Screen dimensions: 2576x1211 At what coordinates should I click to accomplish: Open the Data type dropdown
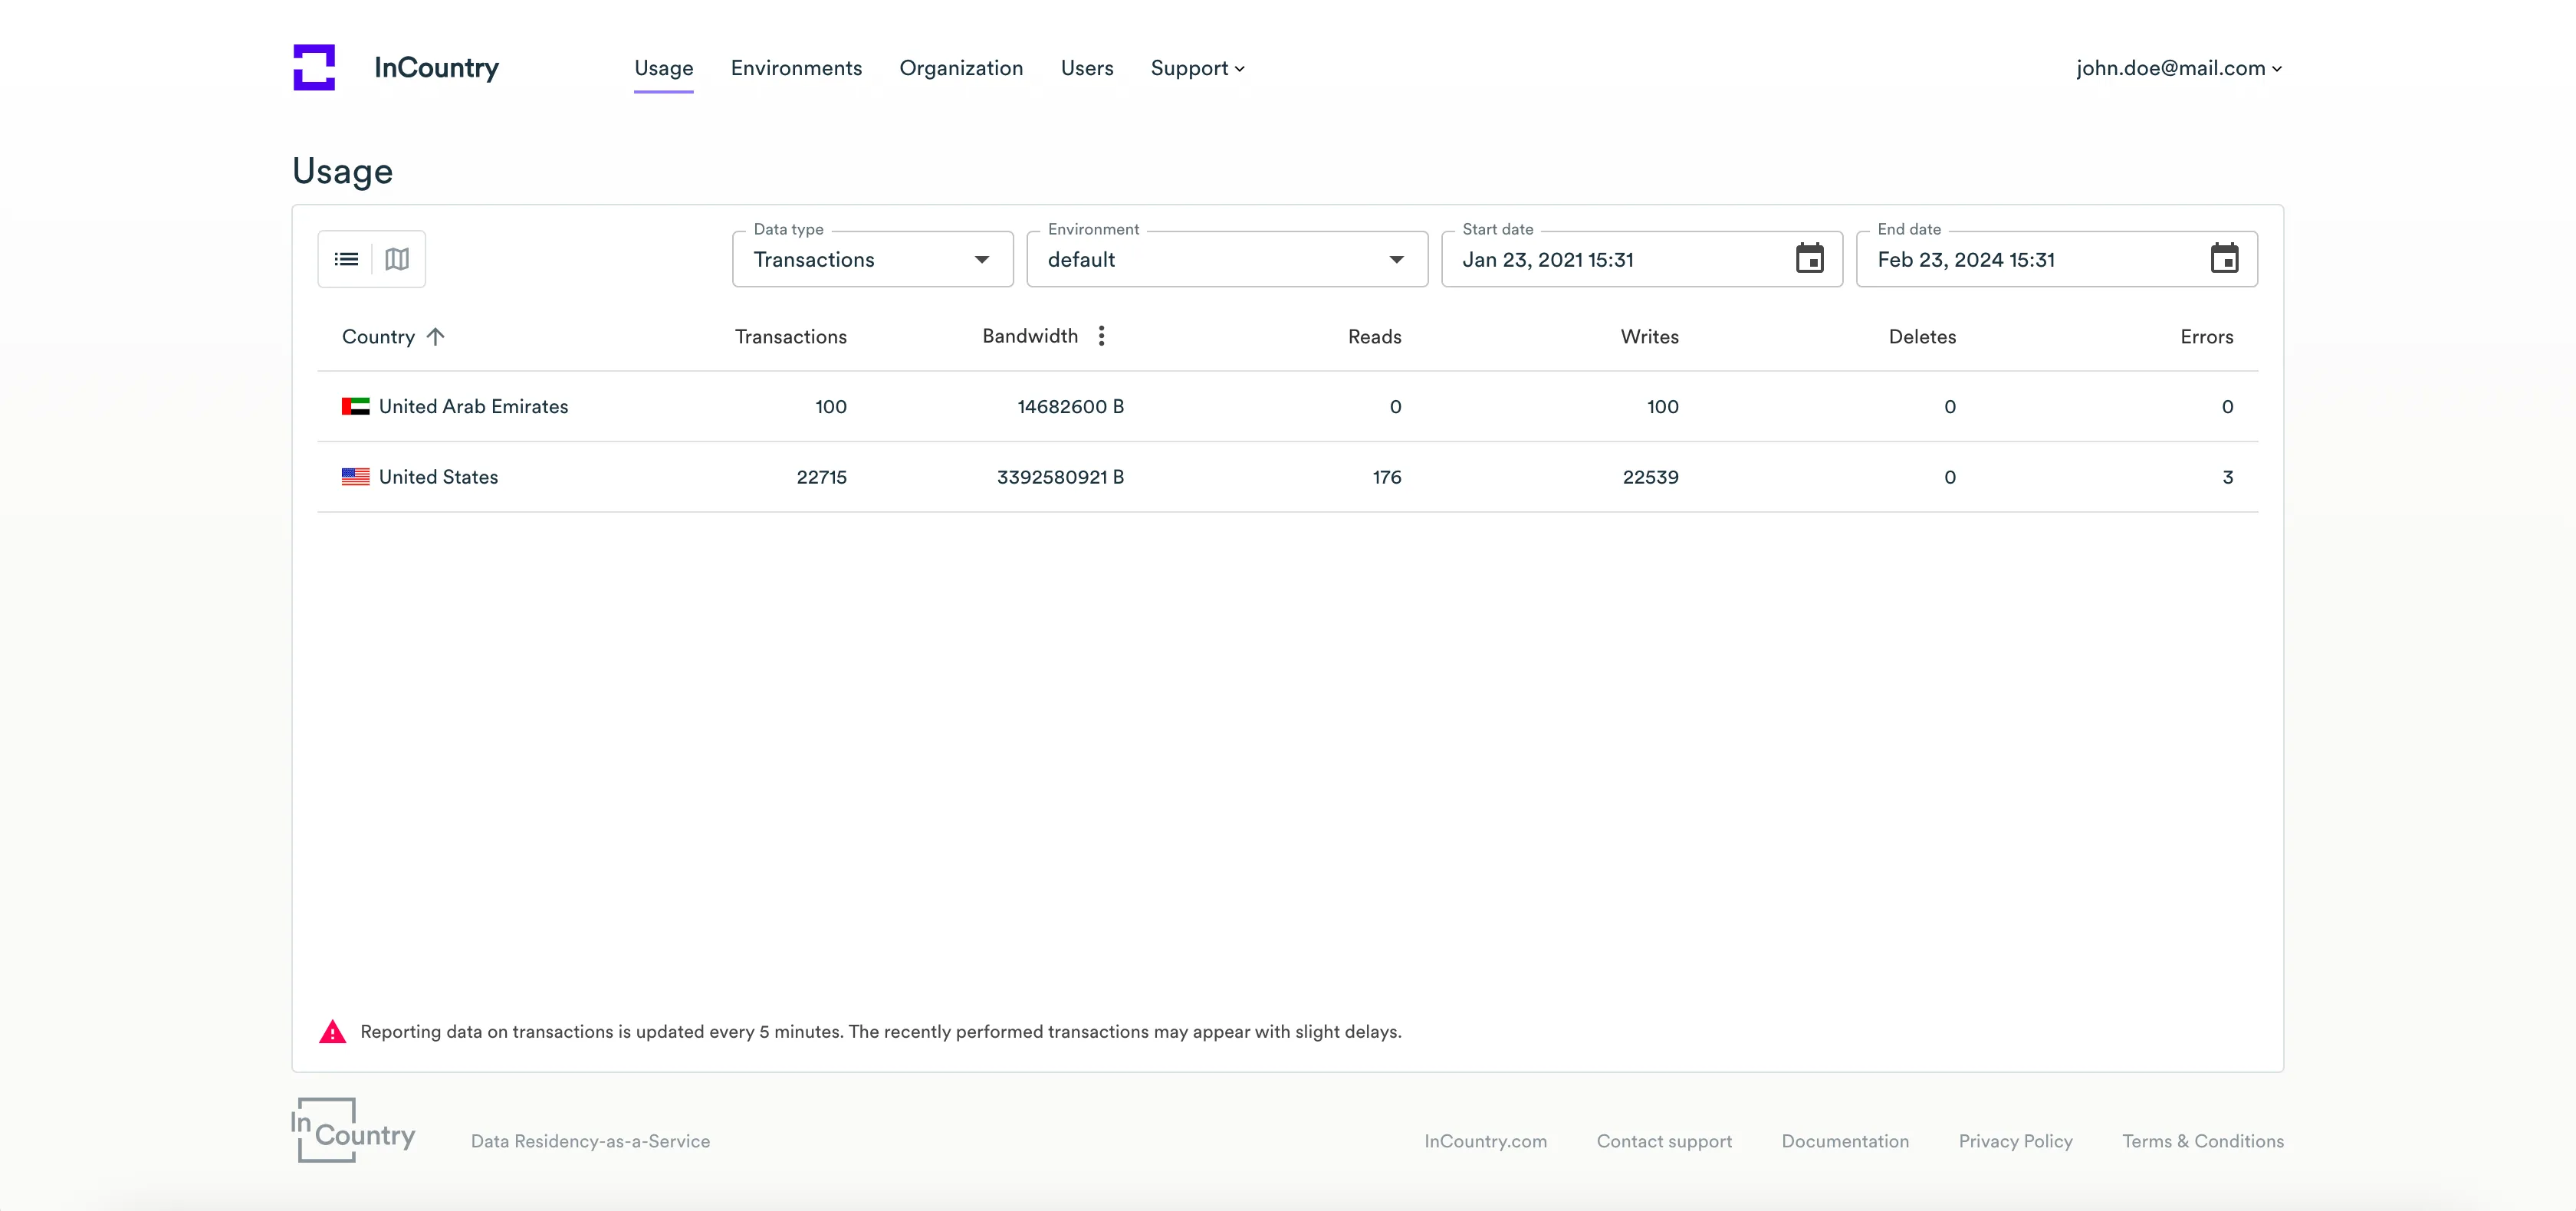[872, 260]
